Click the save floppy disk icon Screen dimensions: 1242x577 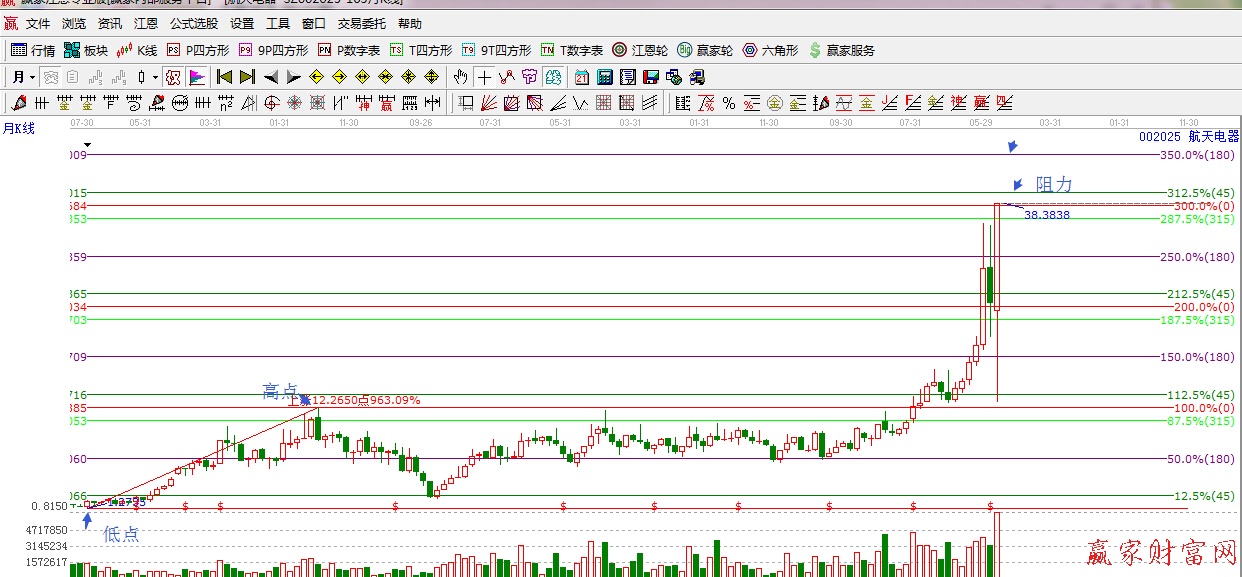651,77
